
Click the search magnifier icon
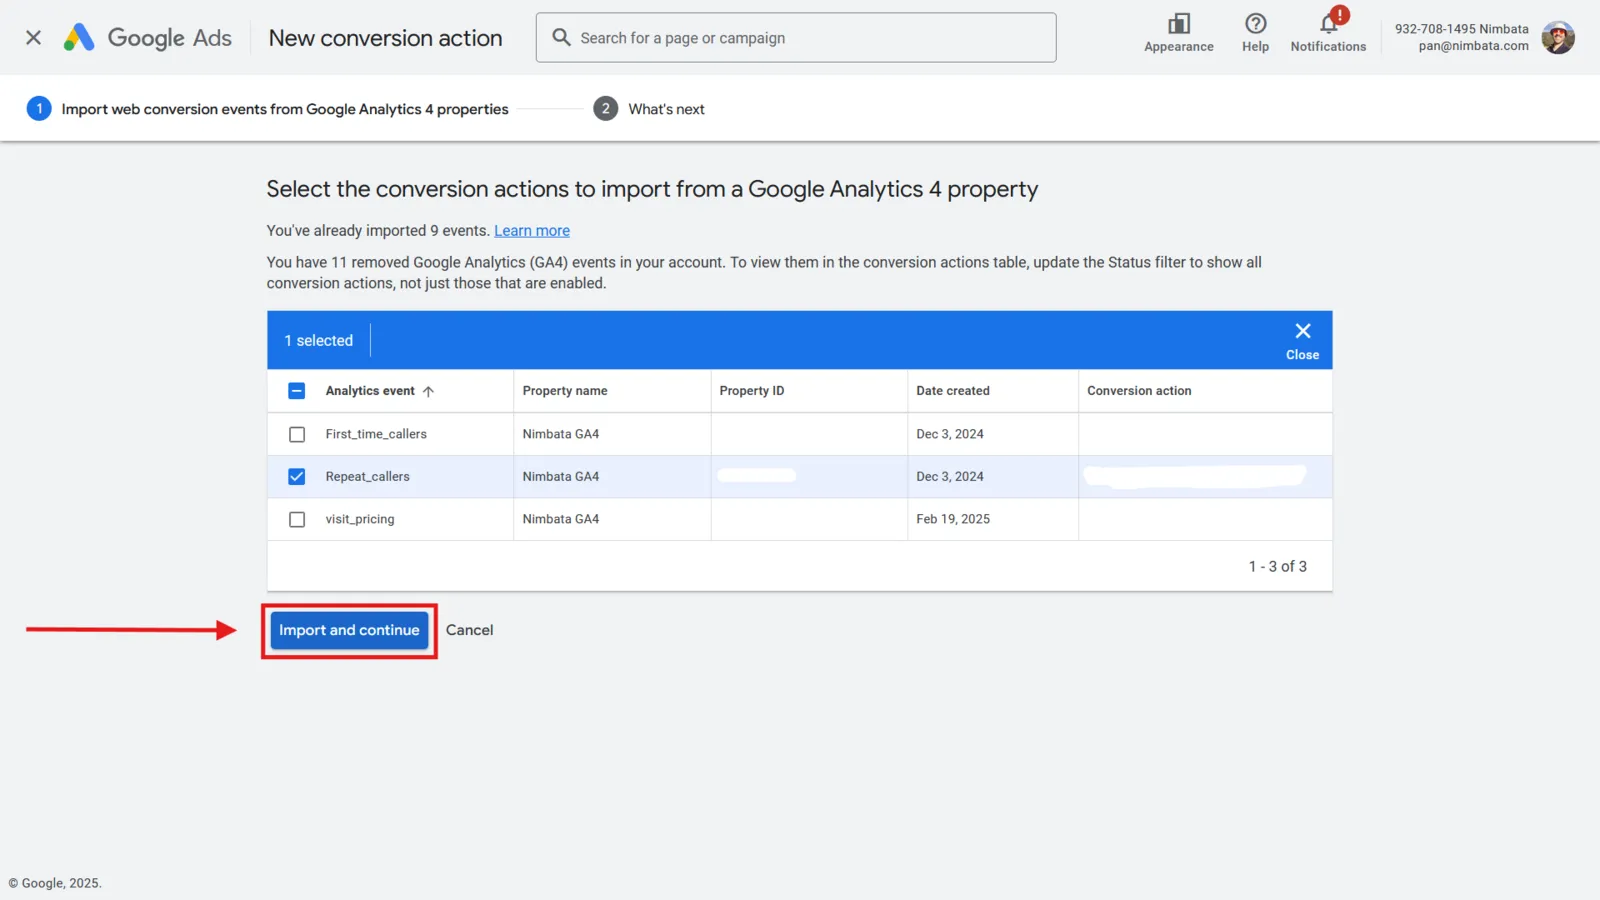click(x=561, y=38)
